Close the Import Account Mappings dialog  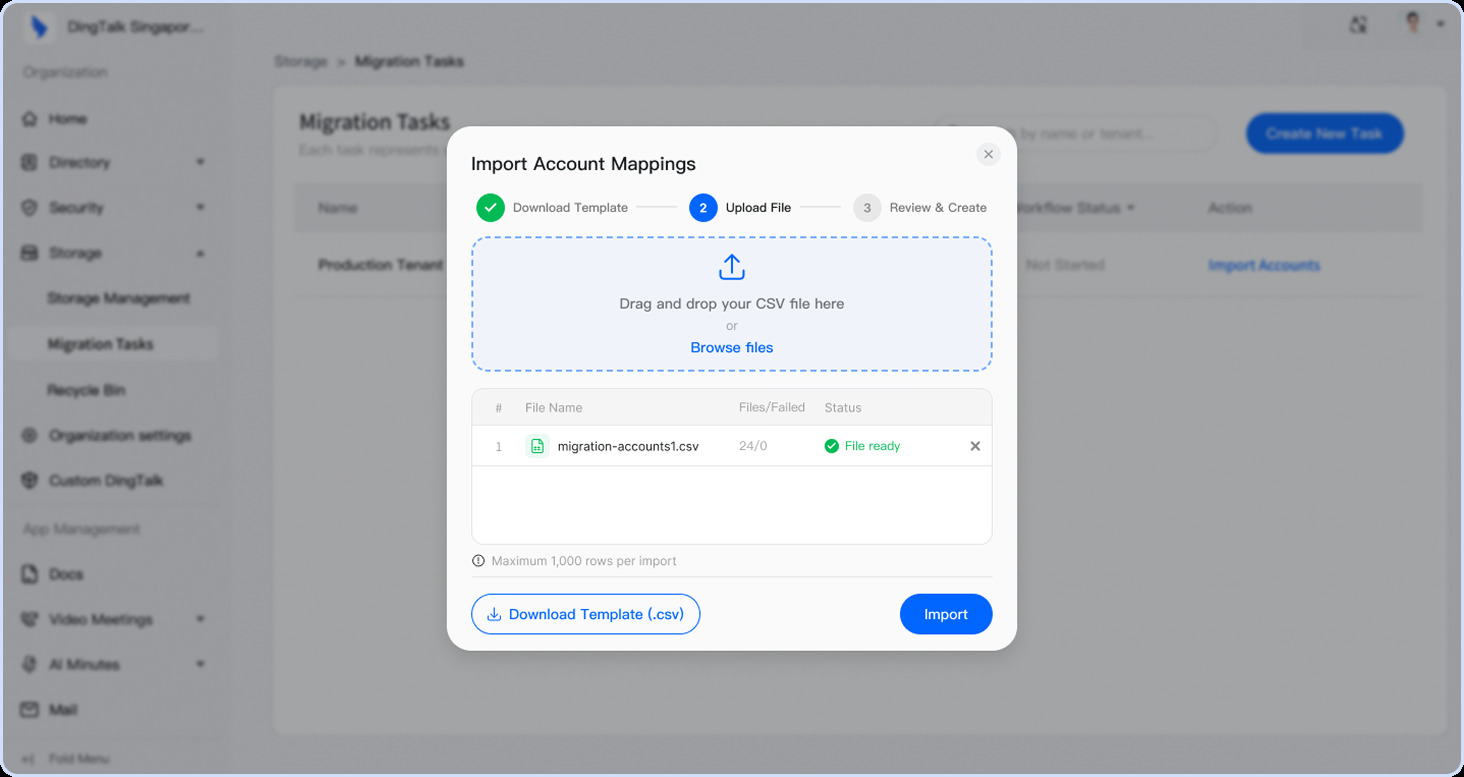(988, 154)
